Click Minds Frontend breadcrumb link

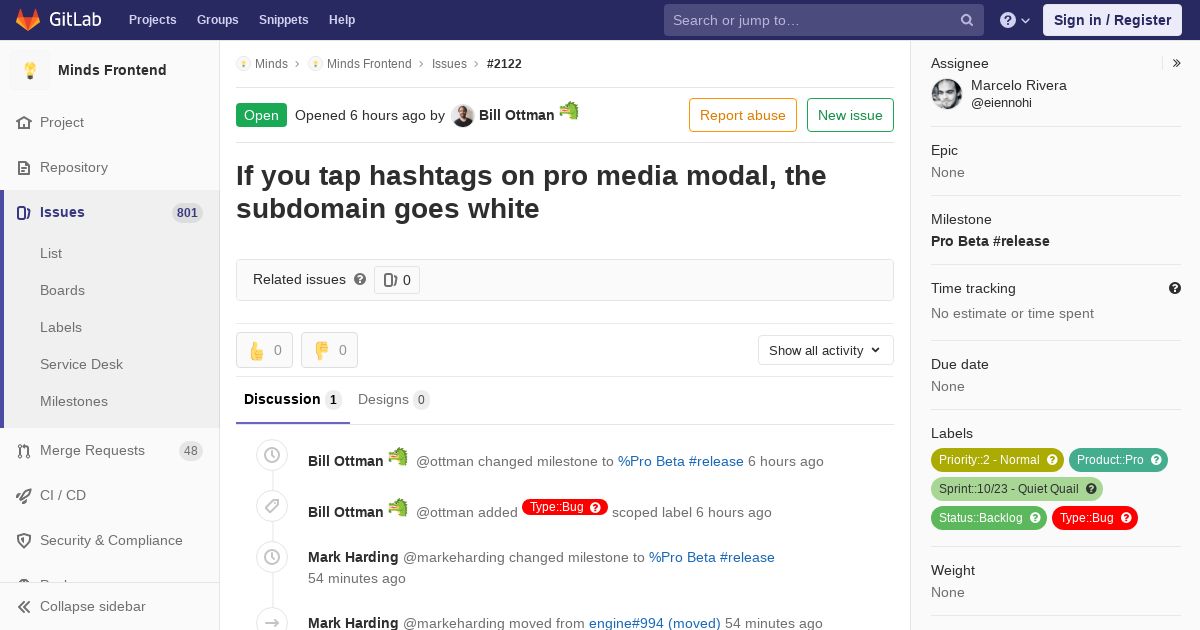click(x=369, y=63)
